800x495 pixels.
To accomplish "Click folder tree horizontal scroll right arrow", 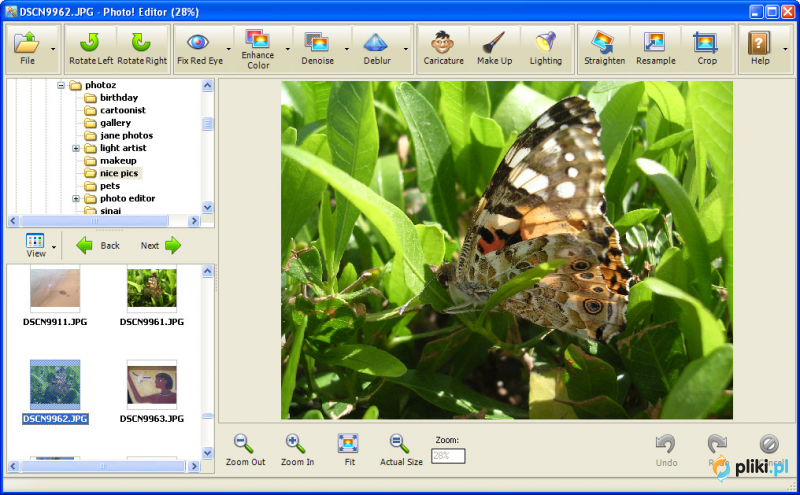I will (x=193, y=221).
